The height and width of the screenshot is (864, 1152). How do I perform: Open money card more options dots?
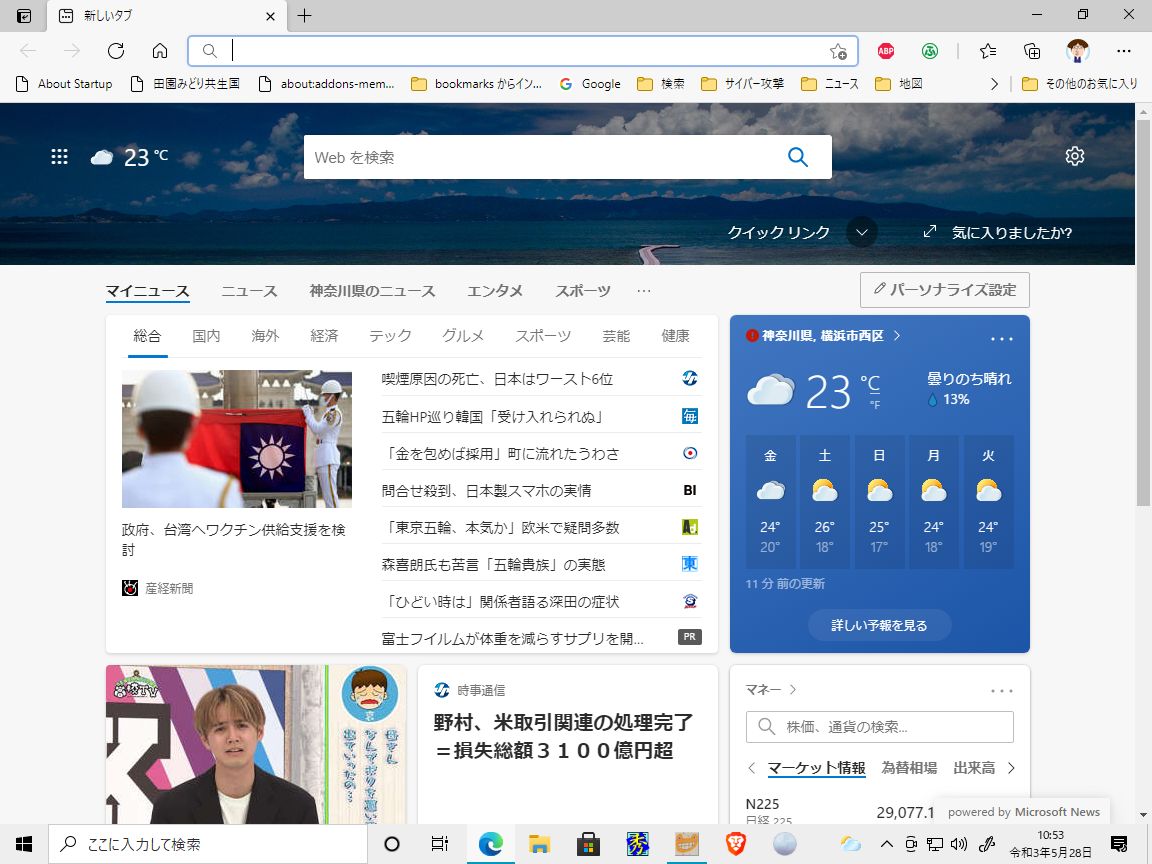[x=1001, y=691]
